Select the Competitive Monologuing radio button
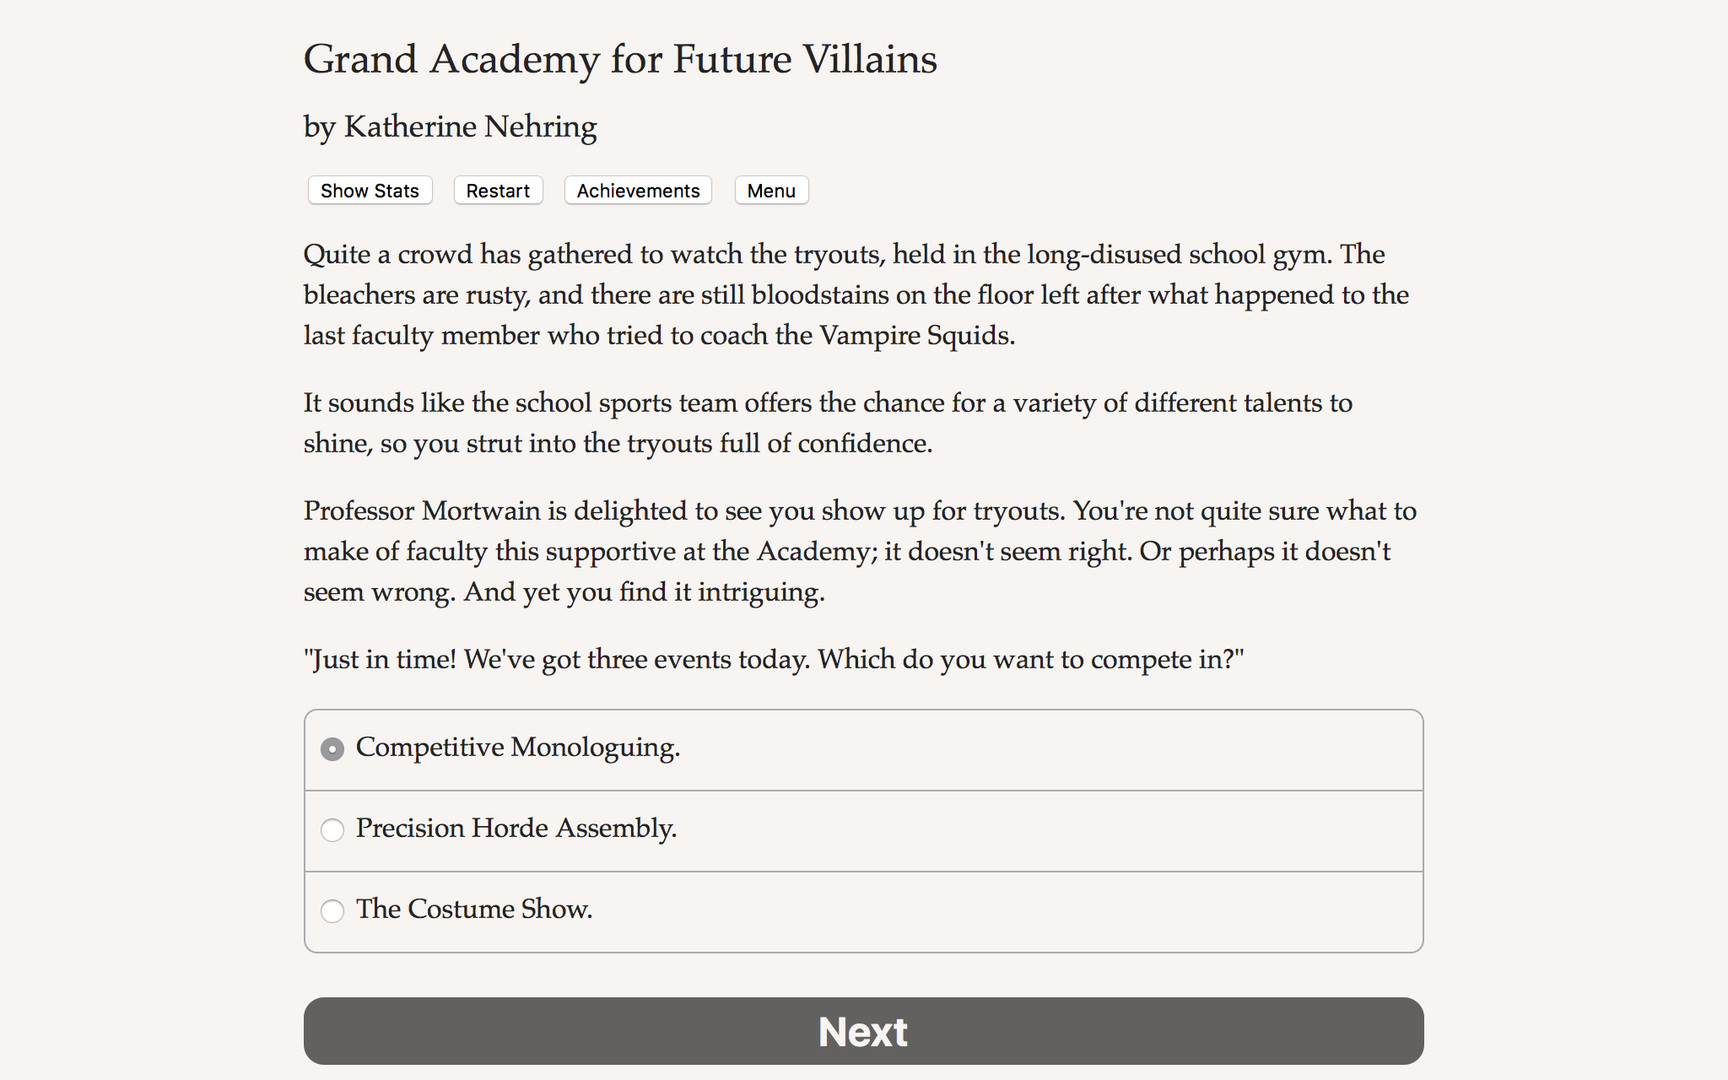 coord(332,748)
